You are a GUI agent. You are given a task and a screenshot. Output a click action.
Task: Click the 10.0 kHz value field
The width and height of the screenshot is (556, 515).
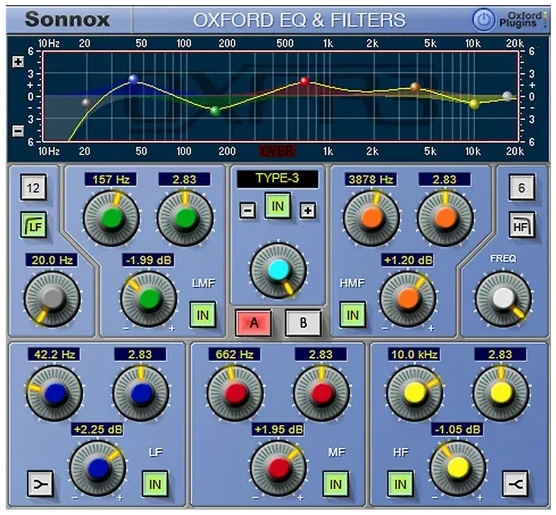[414, 354]
